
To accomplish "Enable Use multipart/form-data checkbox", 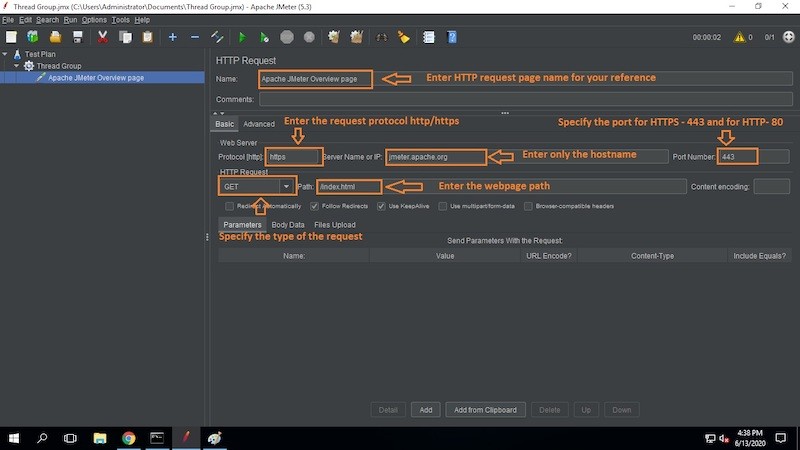I will tap(442, 206).
